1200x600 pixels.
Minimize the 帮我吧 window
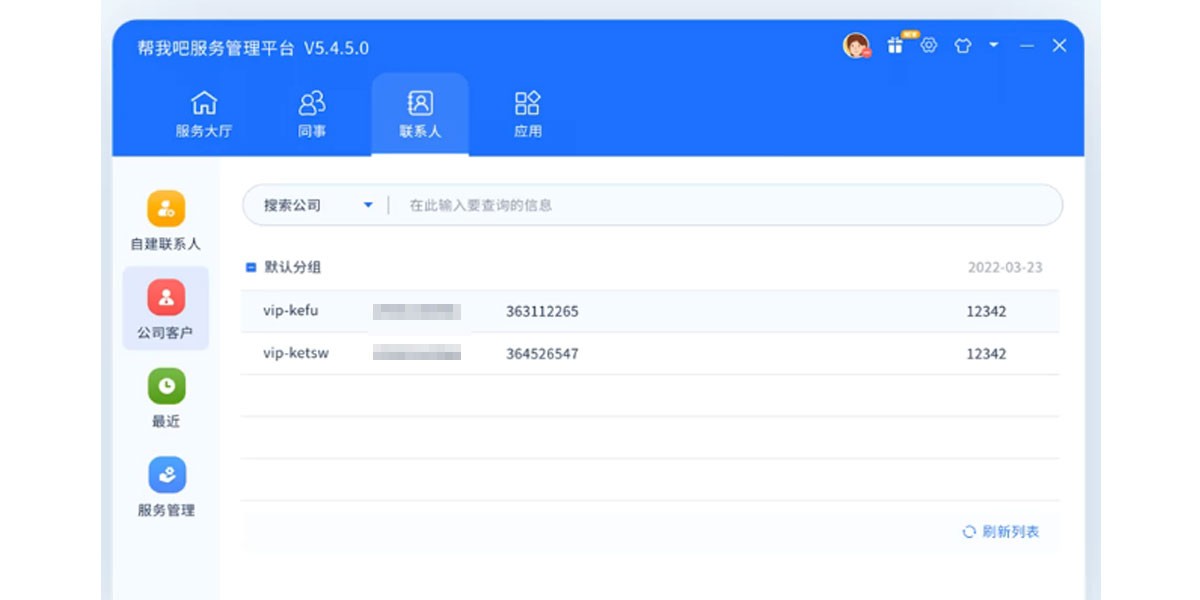click(1026, 46)
